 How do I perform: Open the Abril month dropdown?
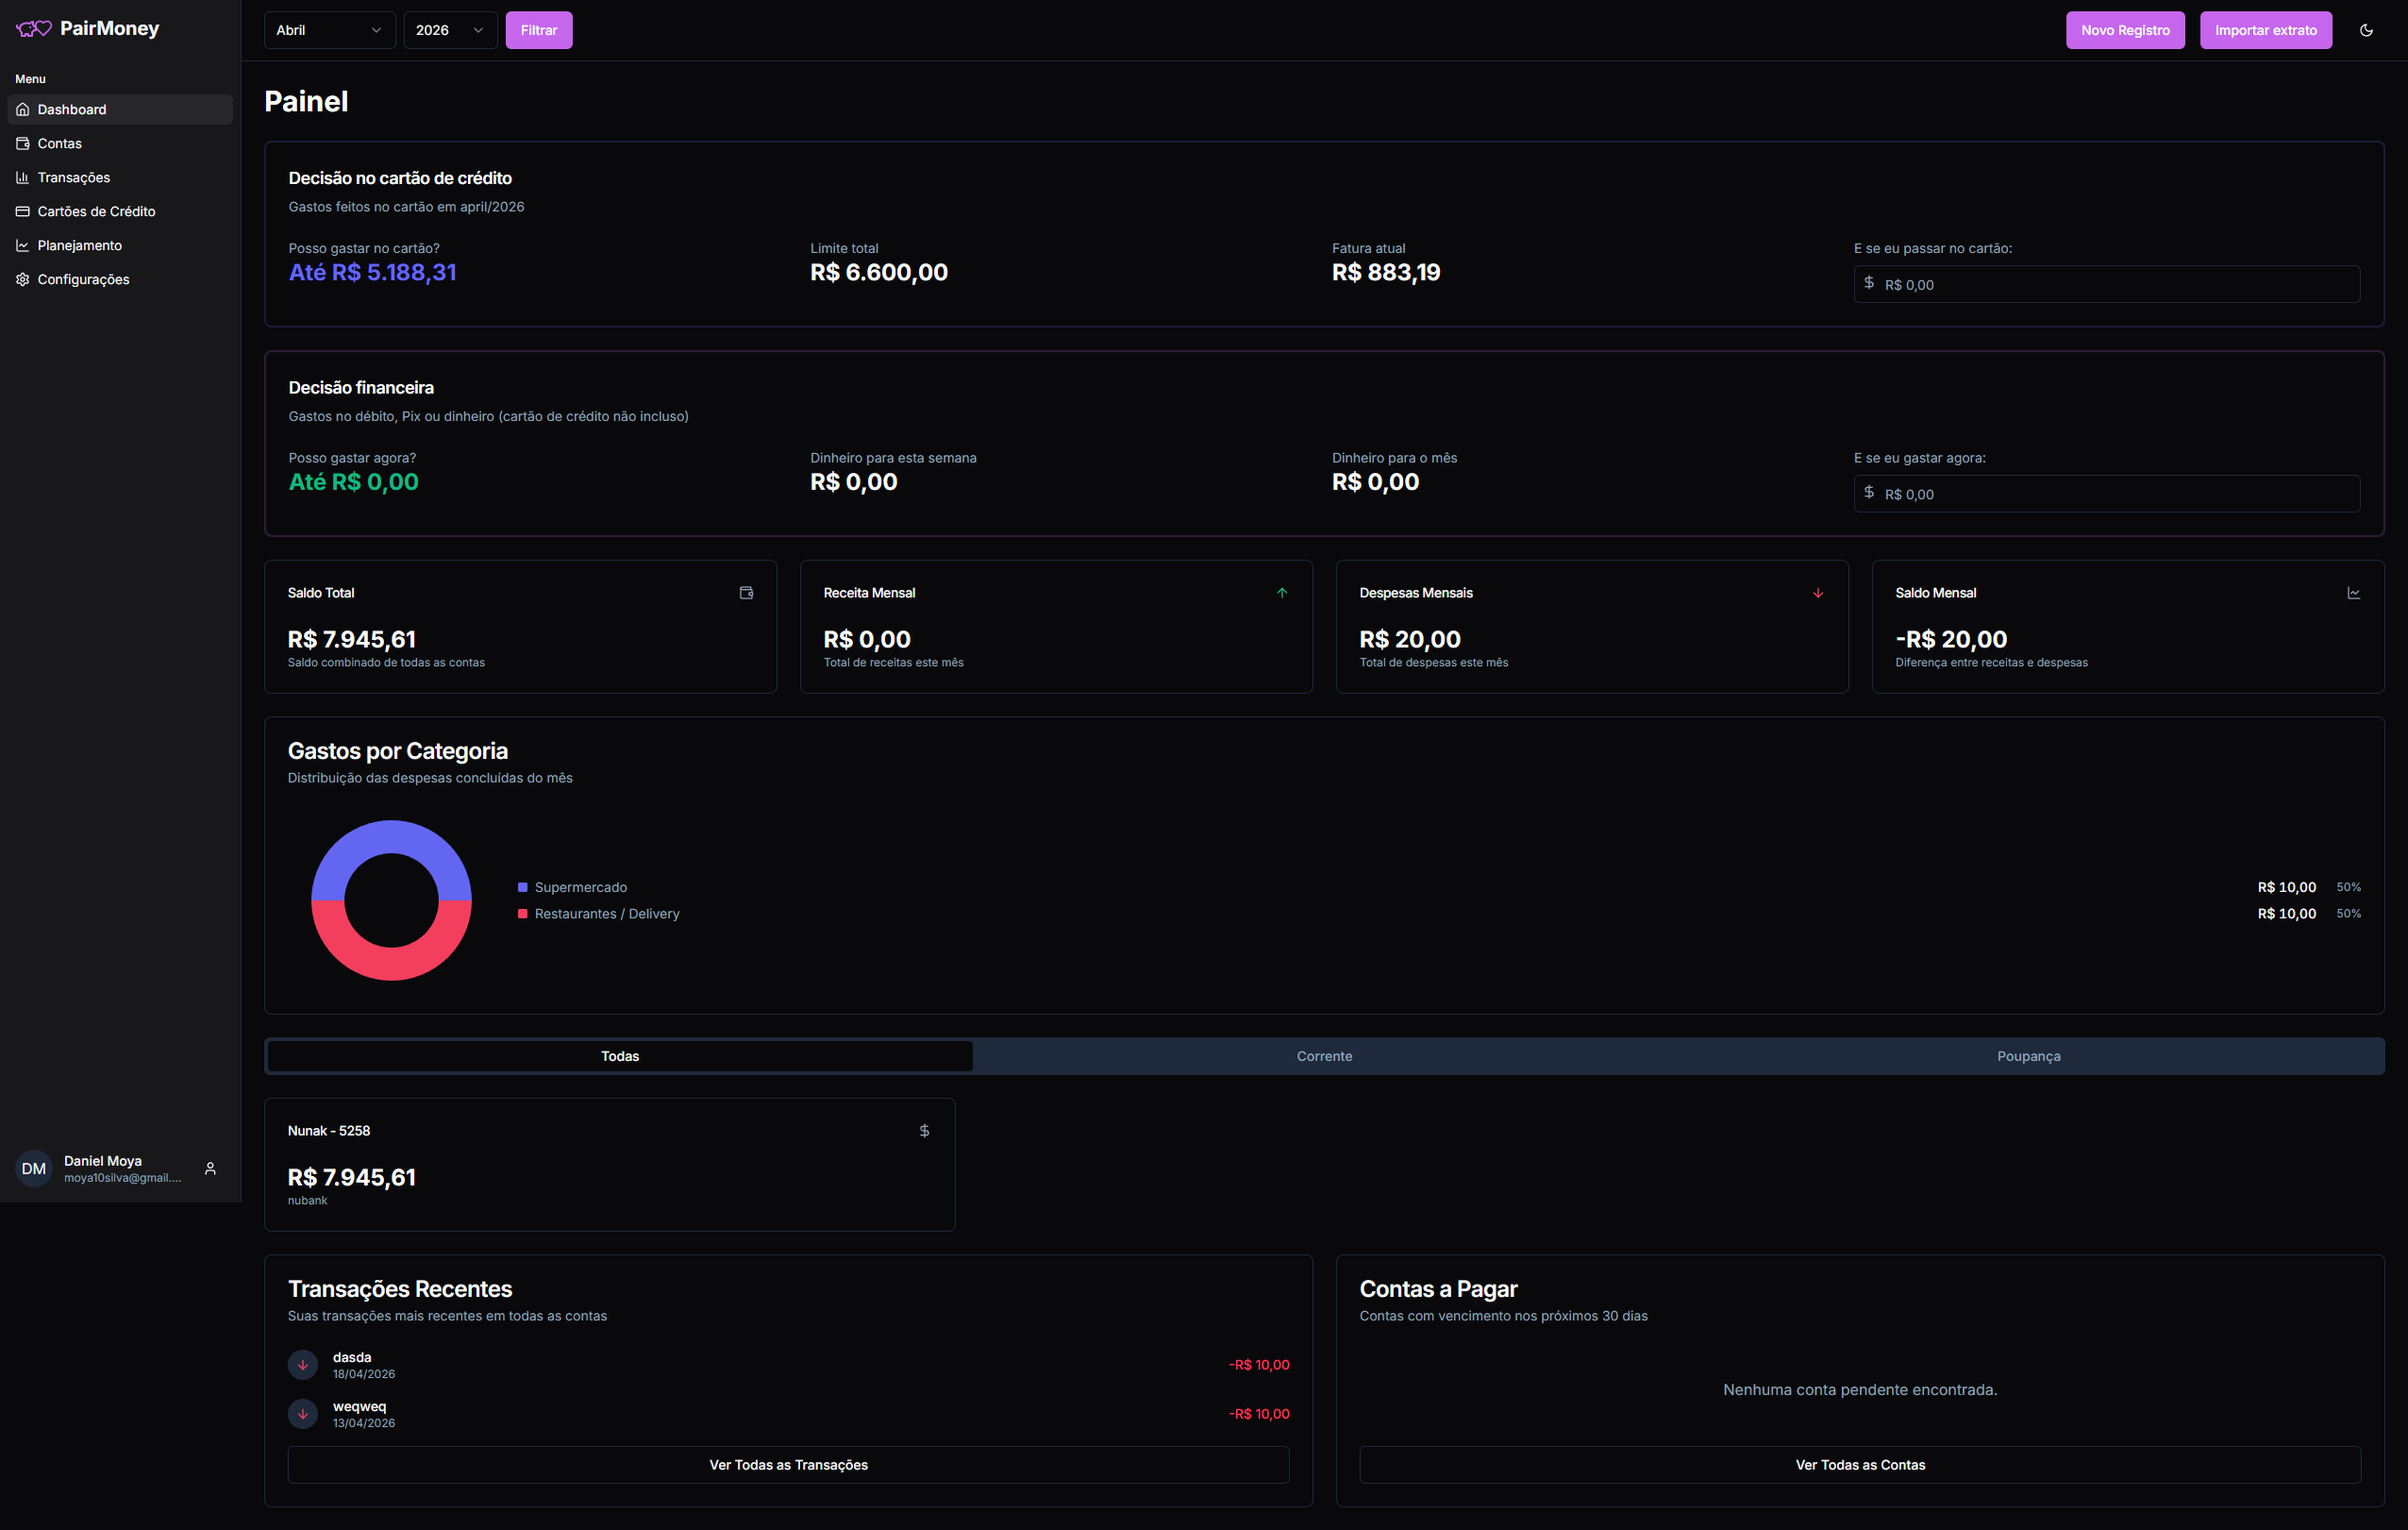click(x=329, y=30)
